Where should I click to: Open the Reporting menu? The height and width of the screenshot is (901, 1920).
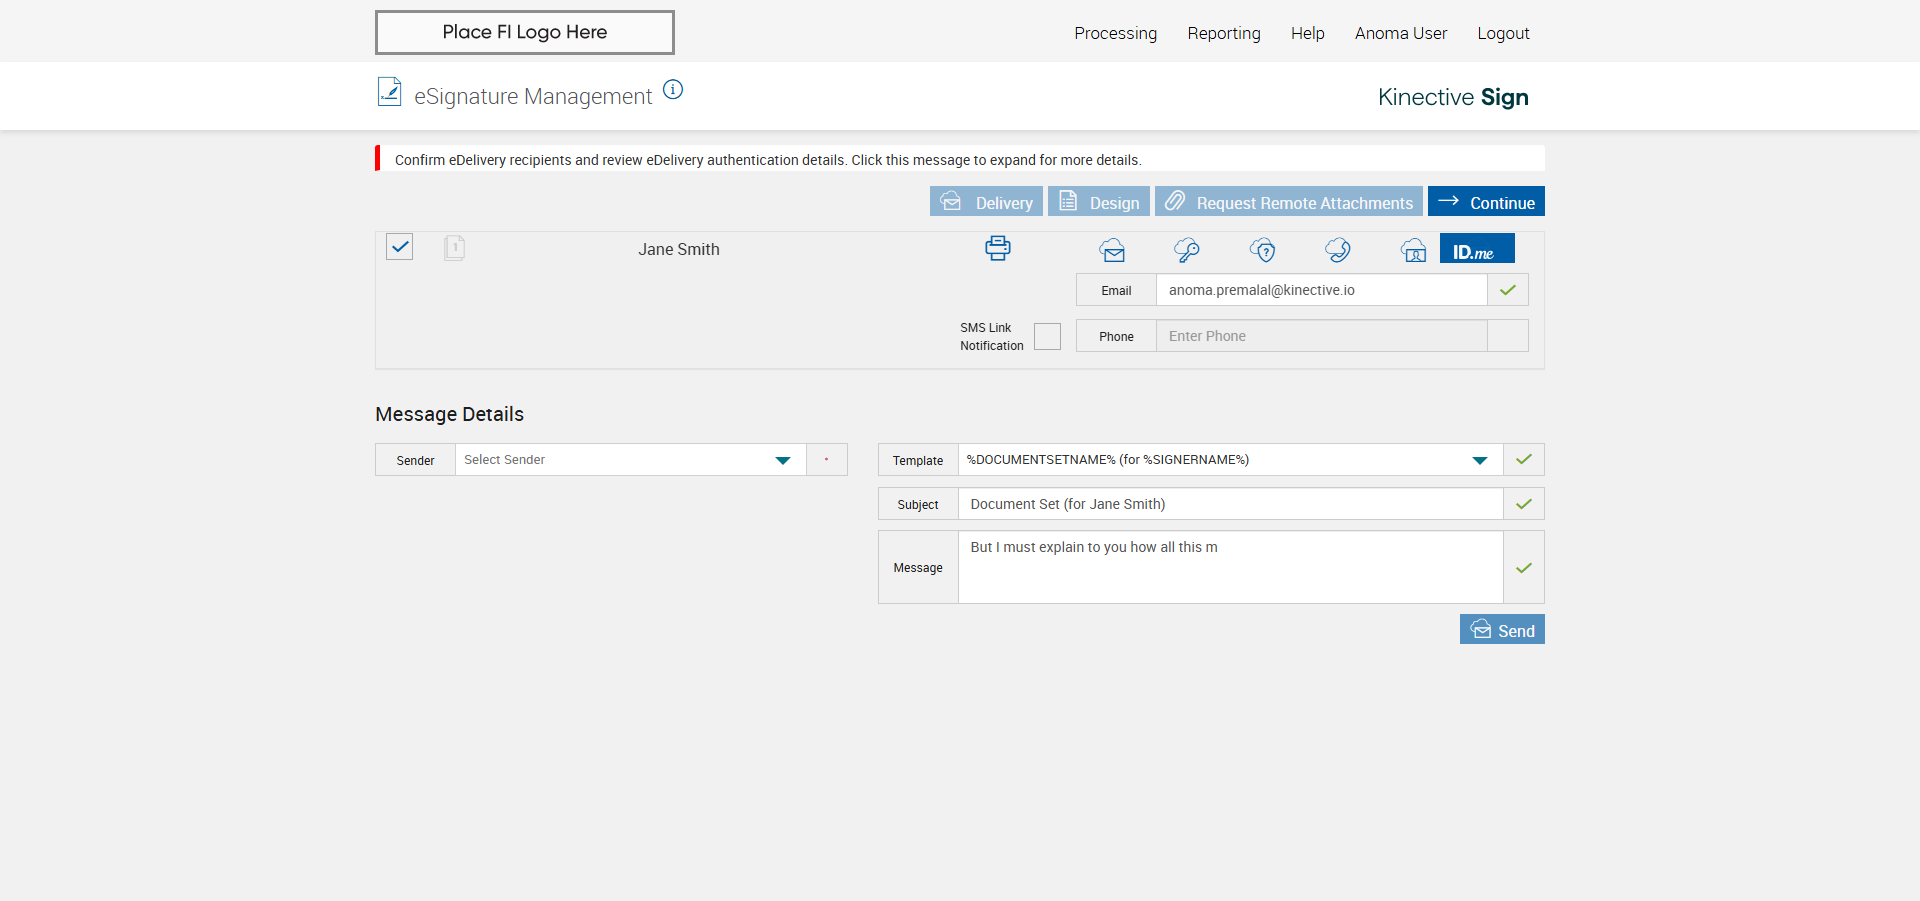pos(1223,33)
